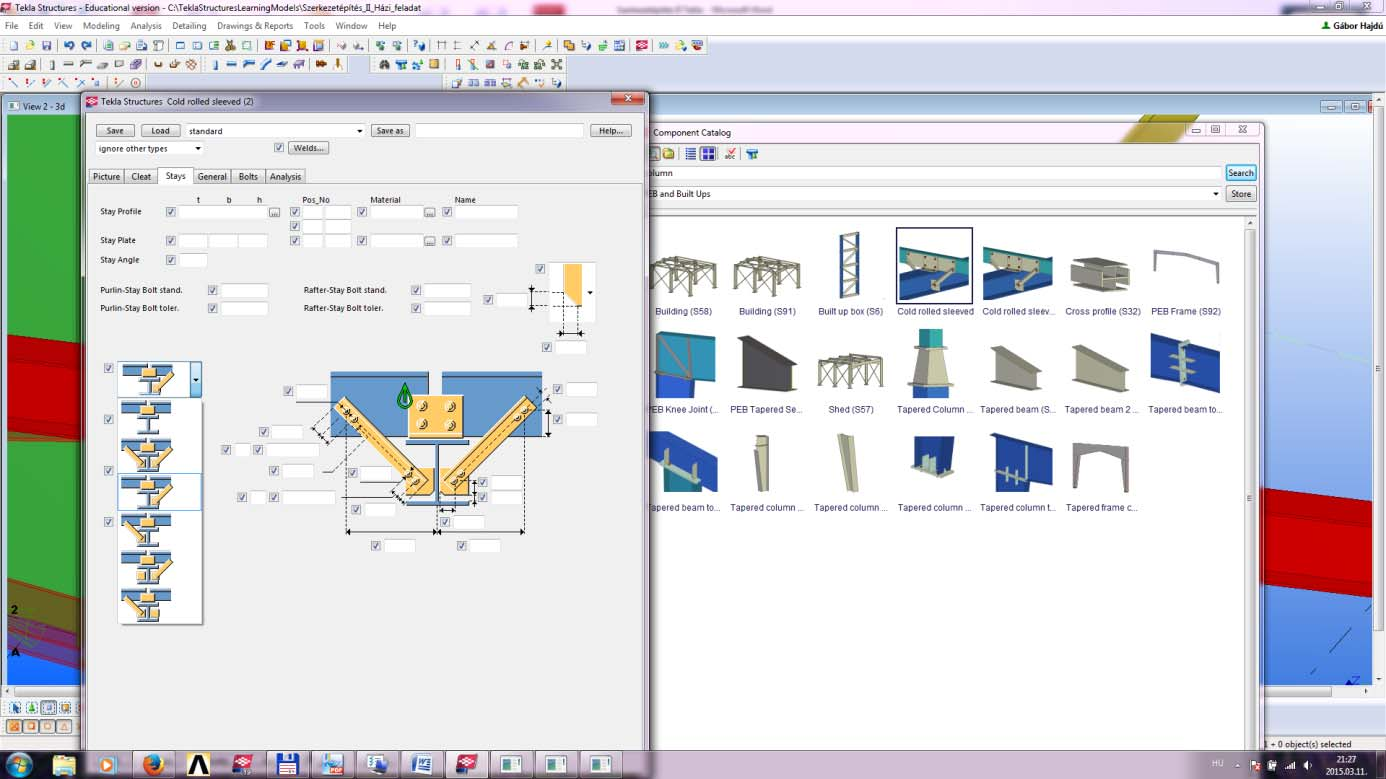Image resolution: width=1386 pixels, height=779 pixels.
Task: Click the blue I-beam icon in catalog toolbar
Action: [752, 154]
